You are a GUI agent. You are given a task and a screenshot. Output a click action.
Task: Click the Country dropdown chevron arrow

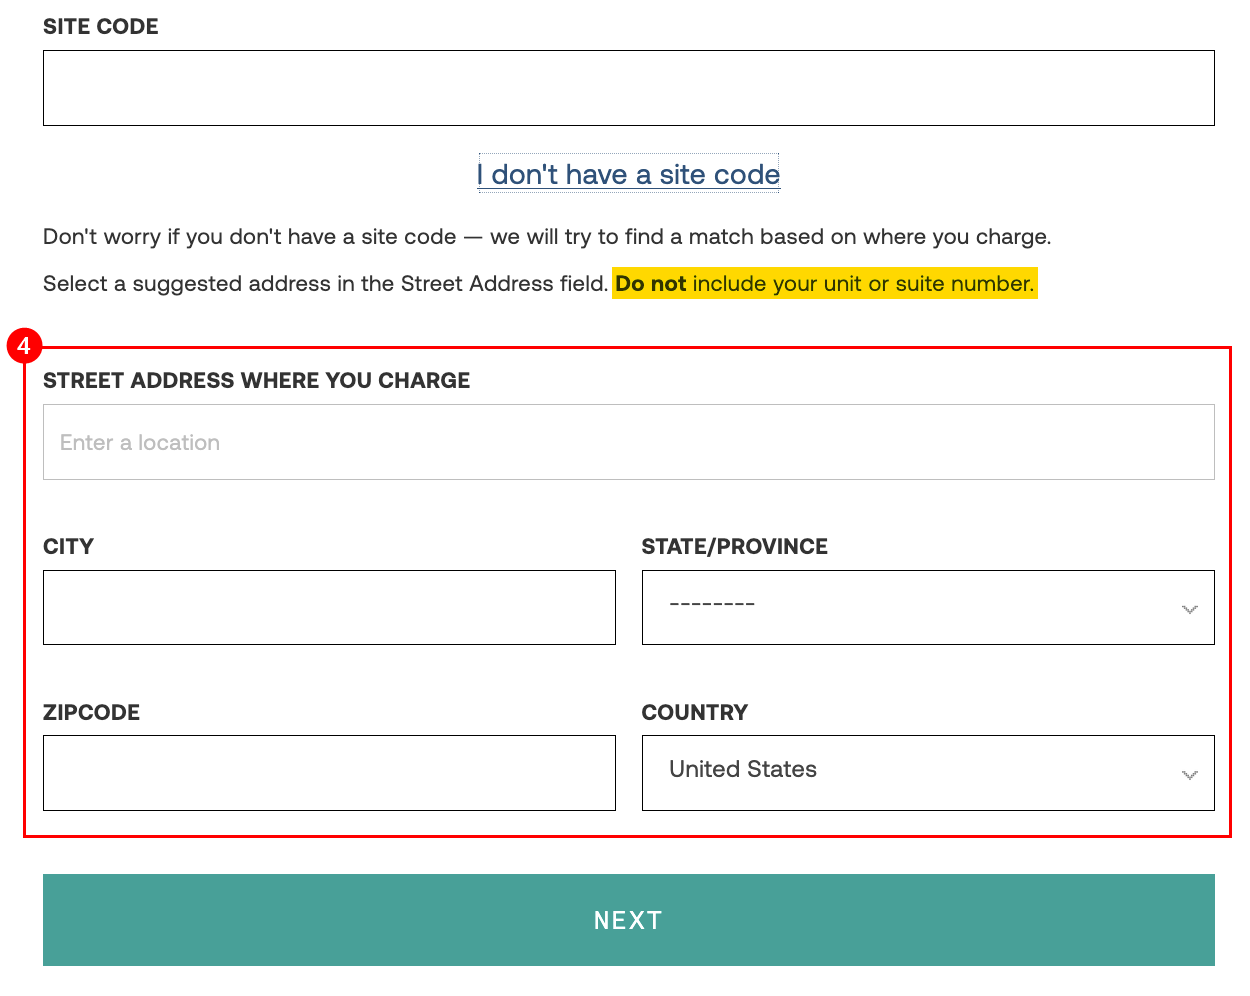(1189, 775)
